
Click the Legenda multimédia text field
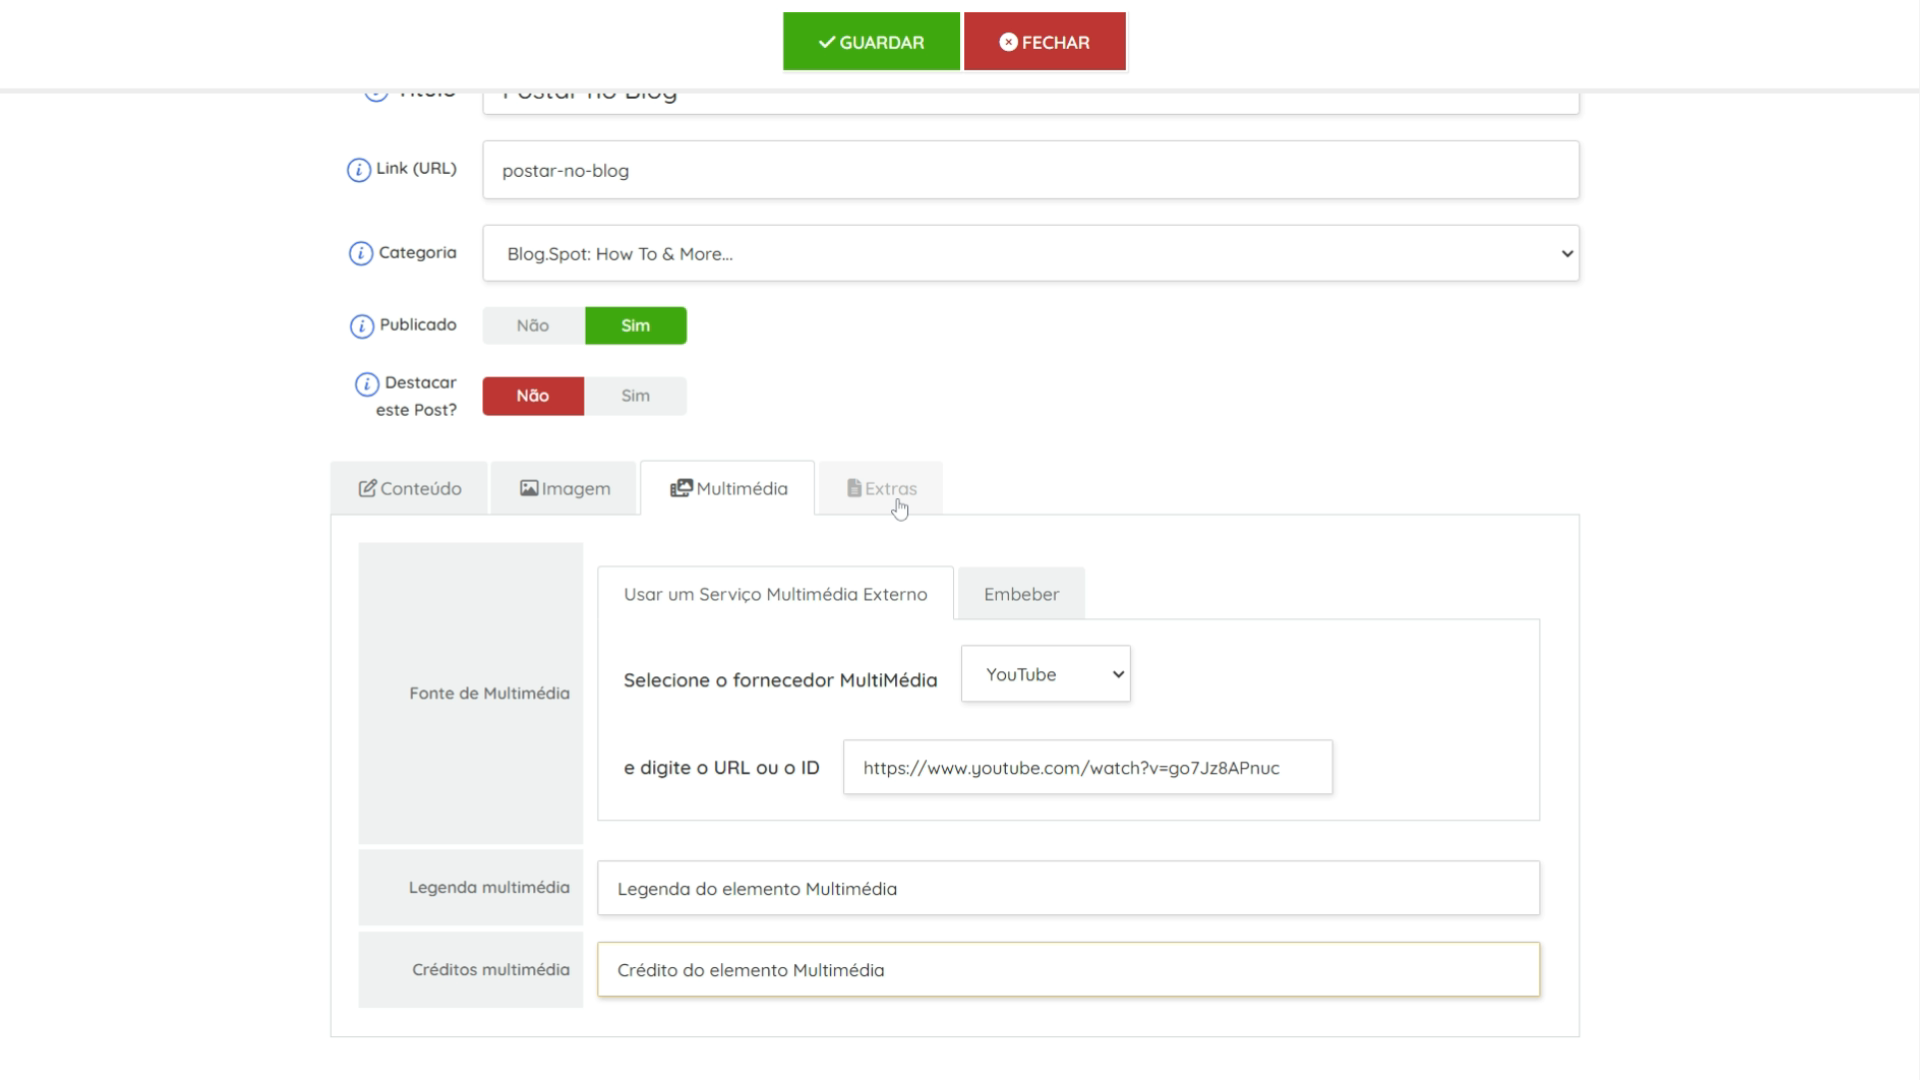pyautogui.click(x=1068, y=888)
